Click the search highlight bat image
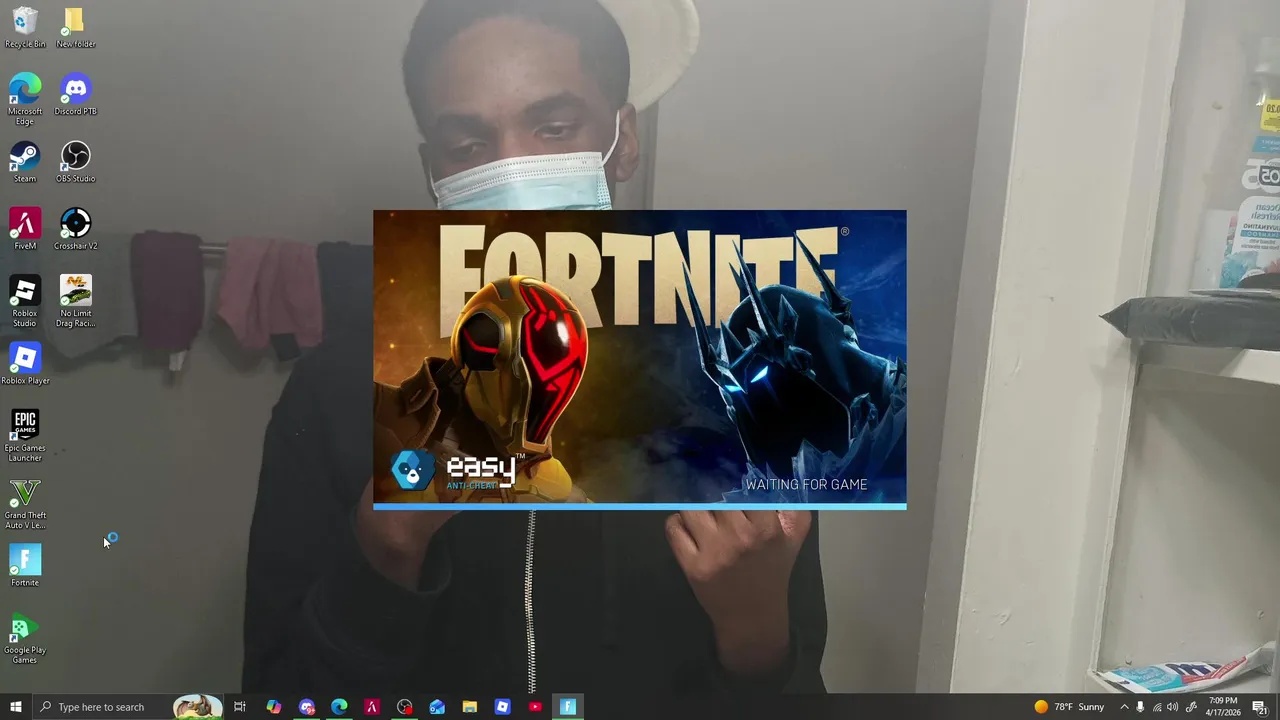 tap(197, 707)
